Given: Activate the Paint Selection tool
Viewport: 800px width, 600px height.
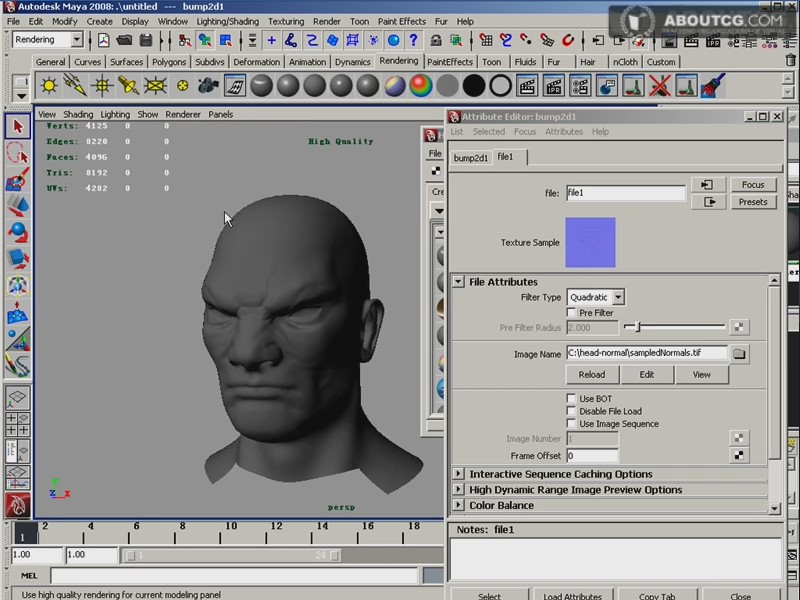Looking at the screenshot, I should (x=17, y=180).
